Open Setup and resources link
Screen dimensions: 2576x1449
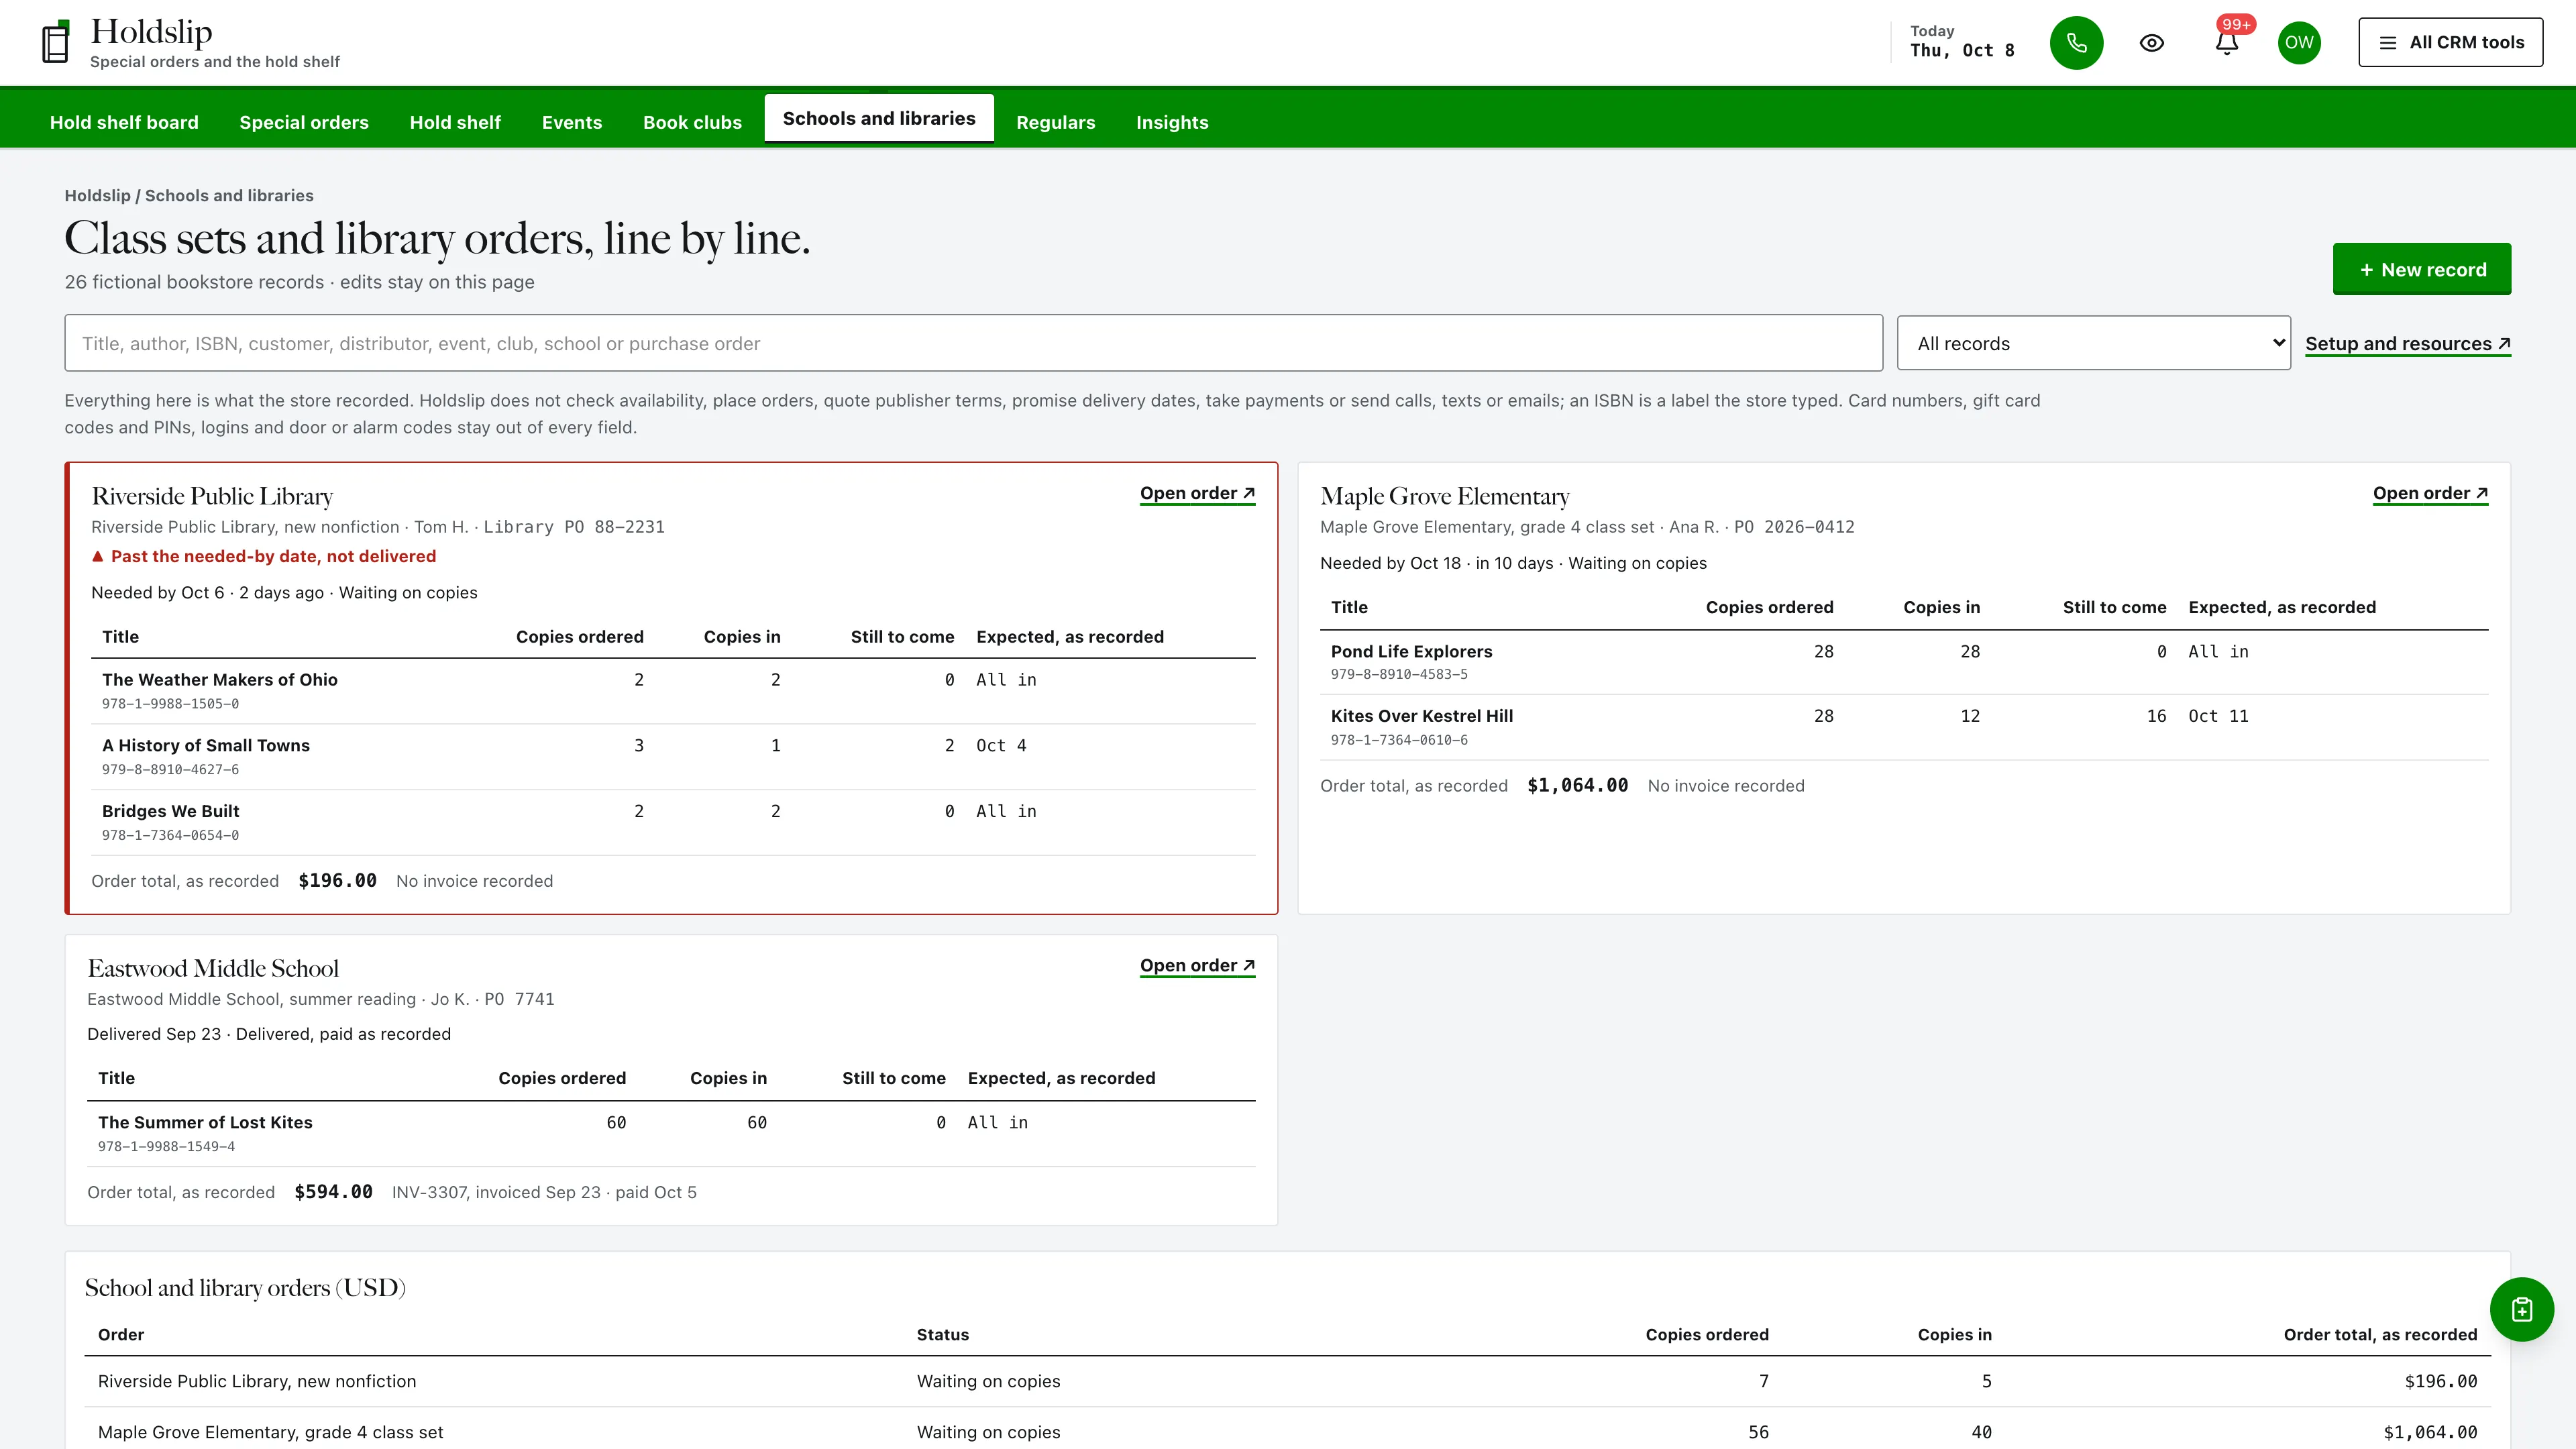(x=2408, y=344)
